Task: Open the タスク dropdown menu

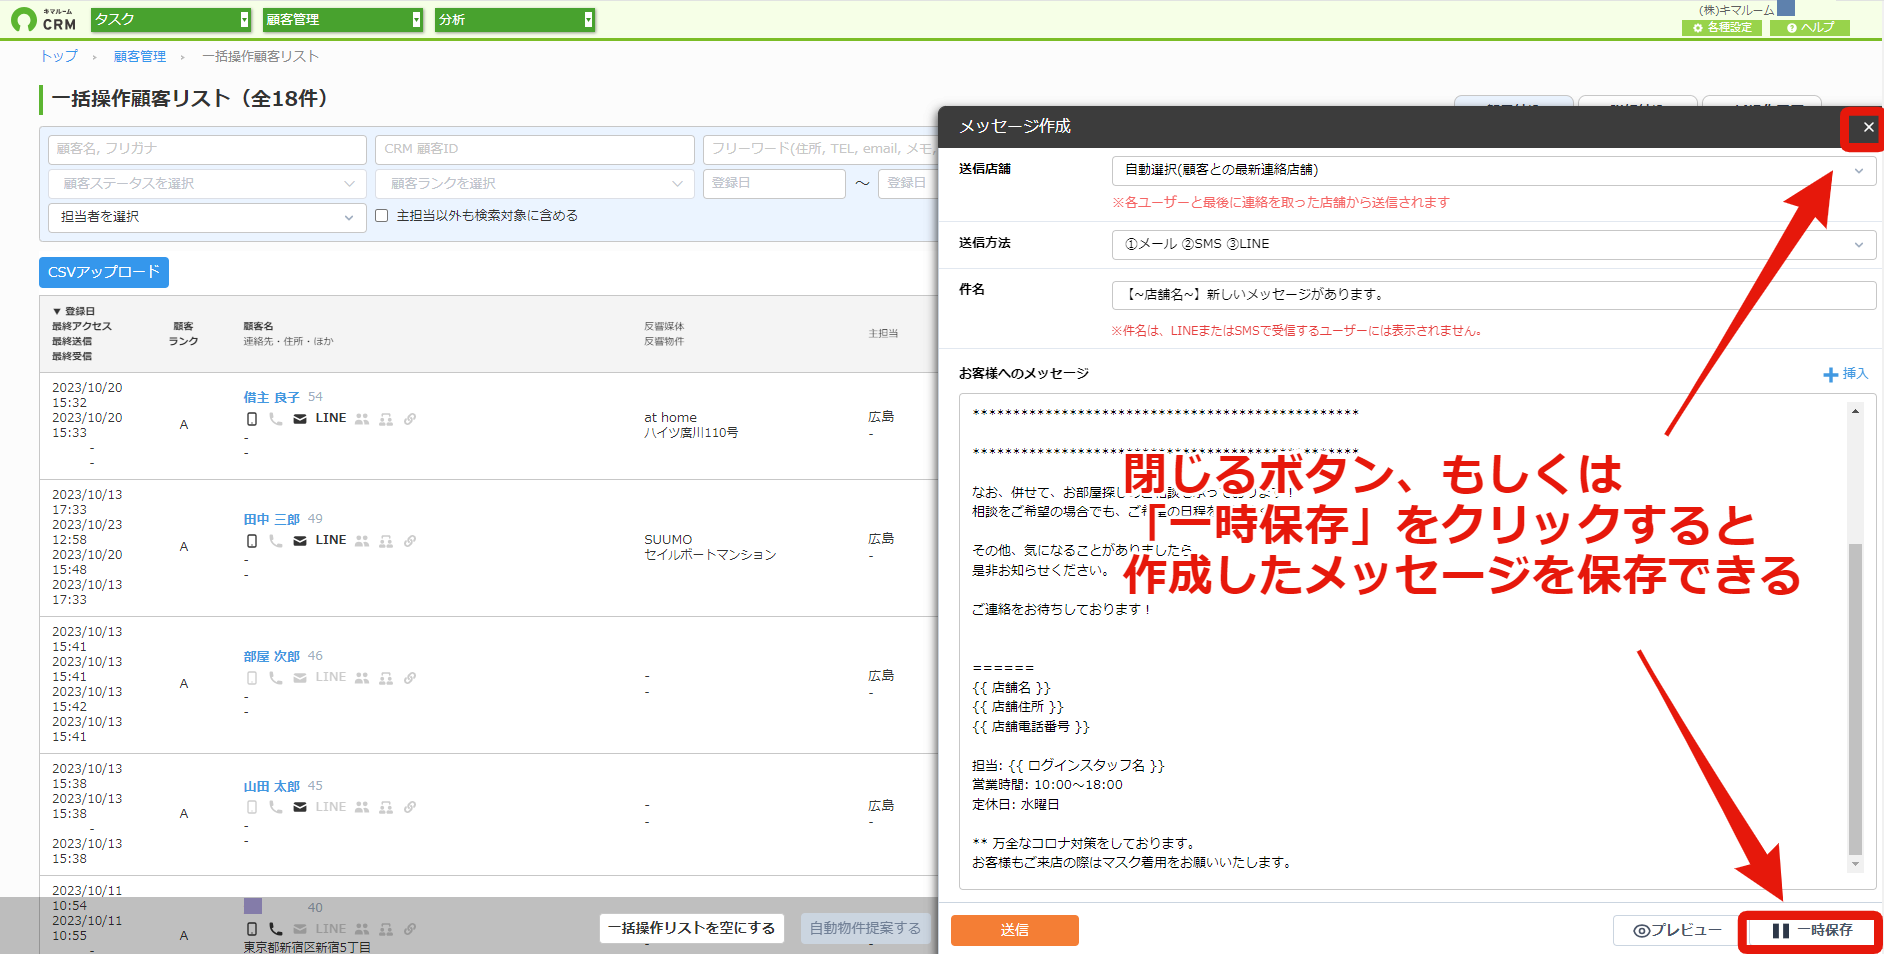Action: click(171, 19)
